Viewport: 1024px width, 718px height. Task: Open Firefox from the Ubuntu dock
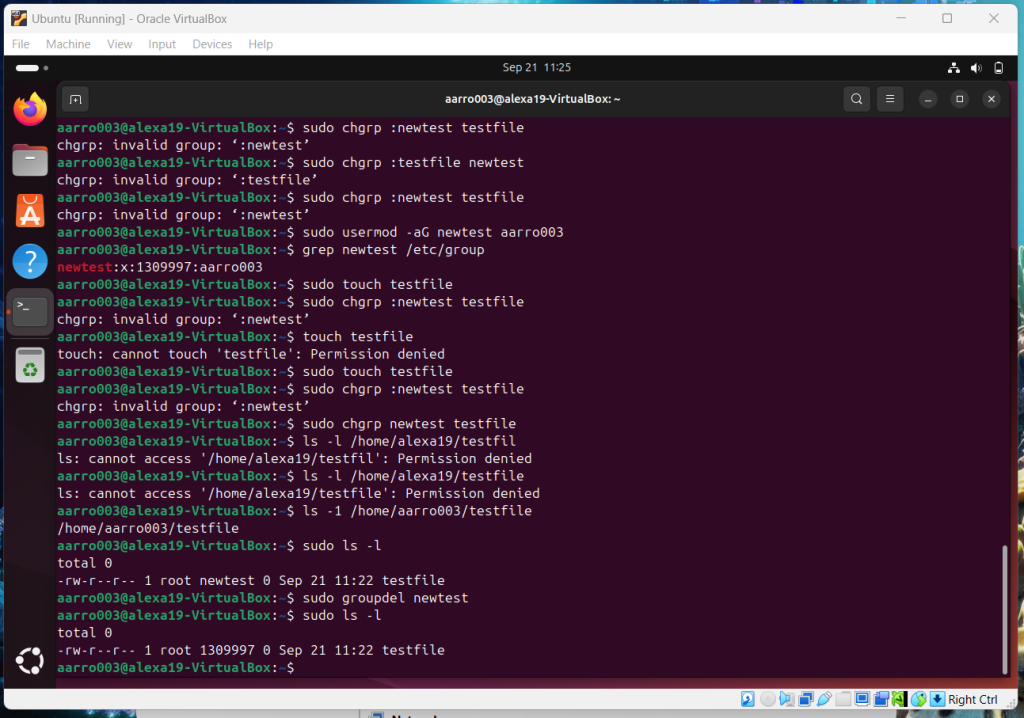(30, 109)
